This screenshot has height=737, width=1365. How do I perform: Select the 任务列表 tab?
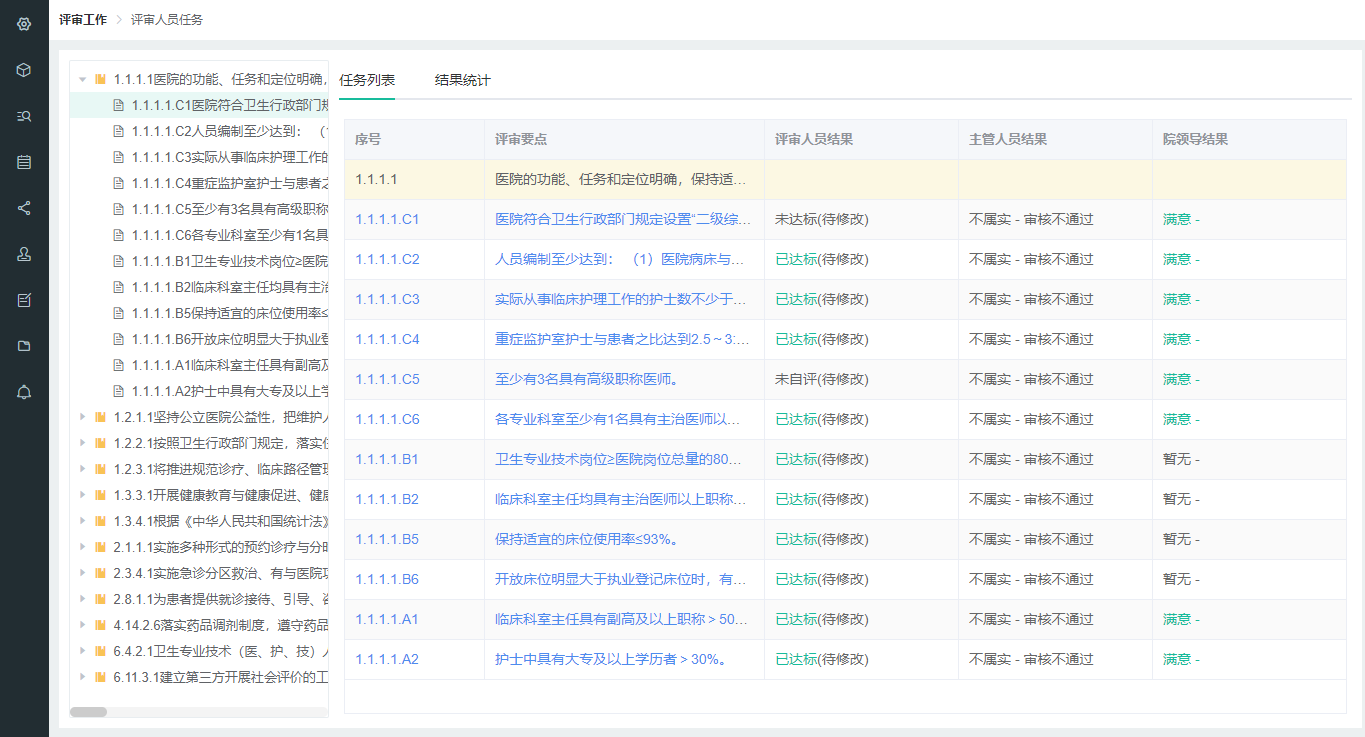coord(367,80)
